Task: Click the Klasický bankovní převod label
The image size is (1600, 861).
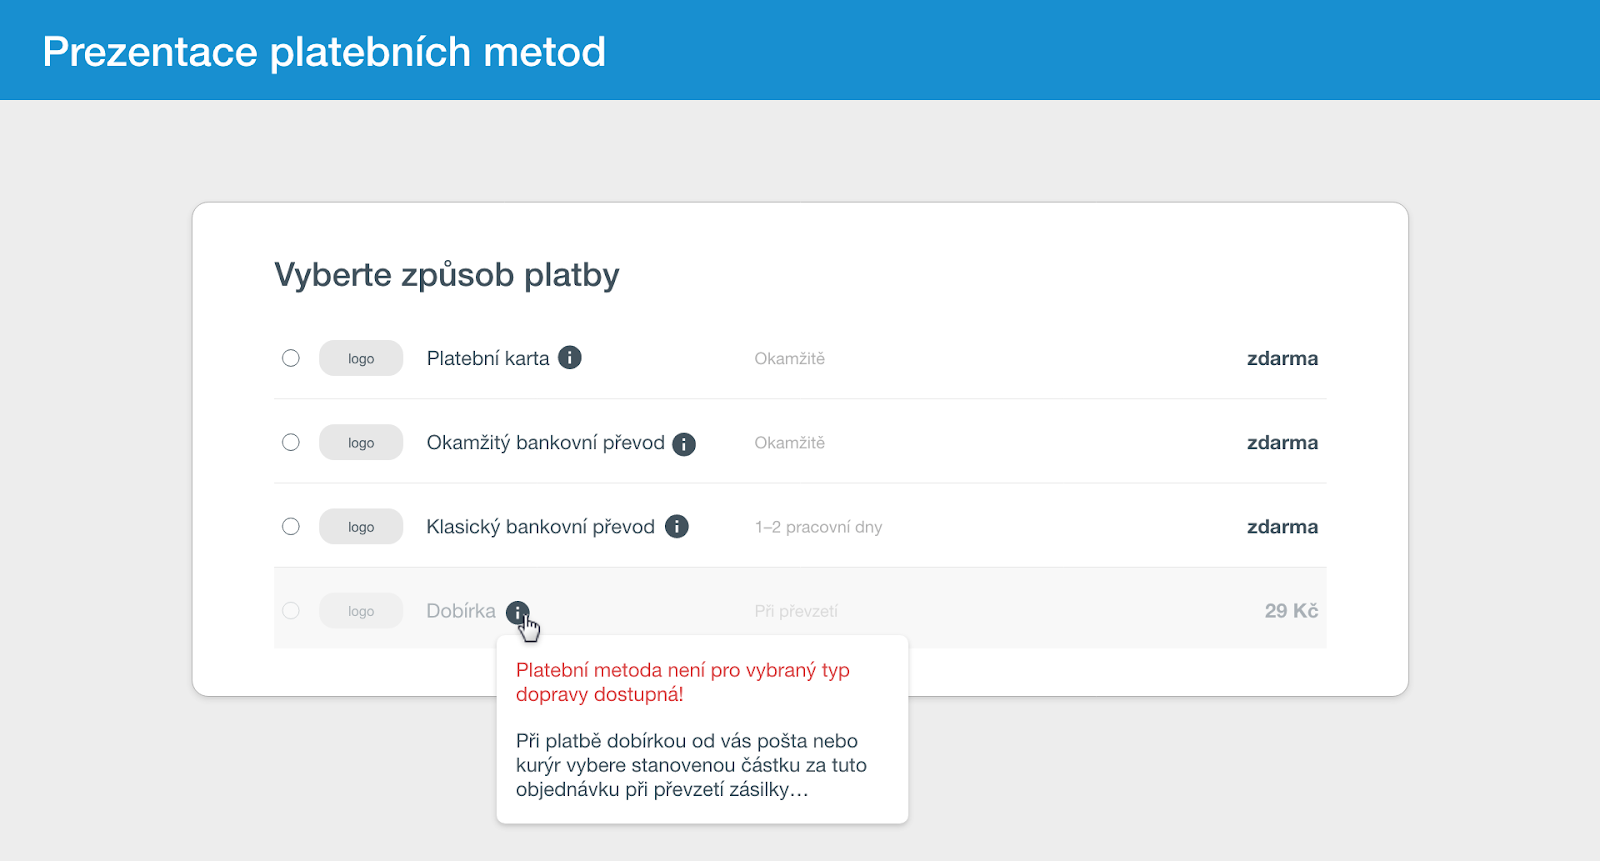Action: [x=541, y=527]
